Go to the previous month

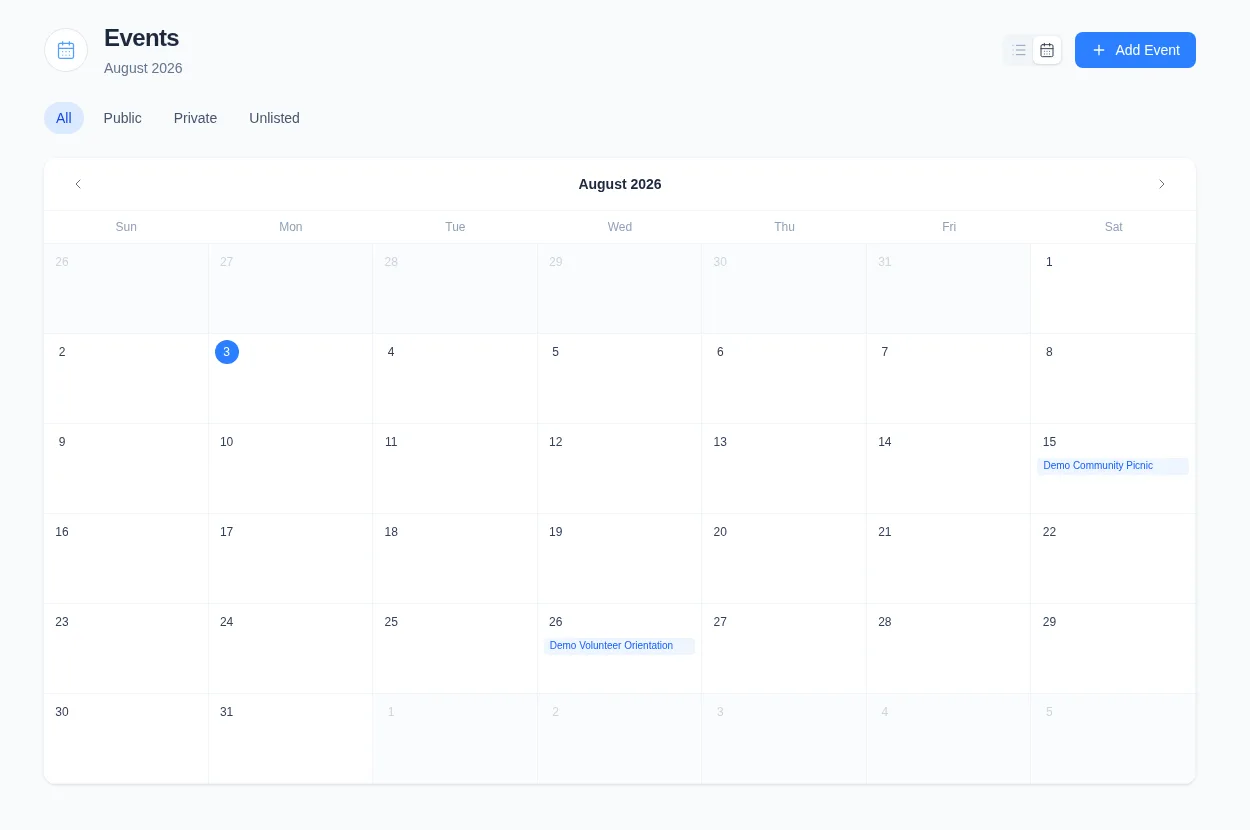(x=78, y=184)
